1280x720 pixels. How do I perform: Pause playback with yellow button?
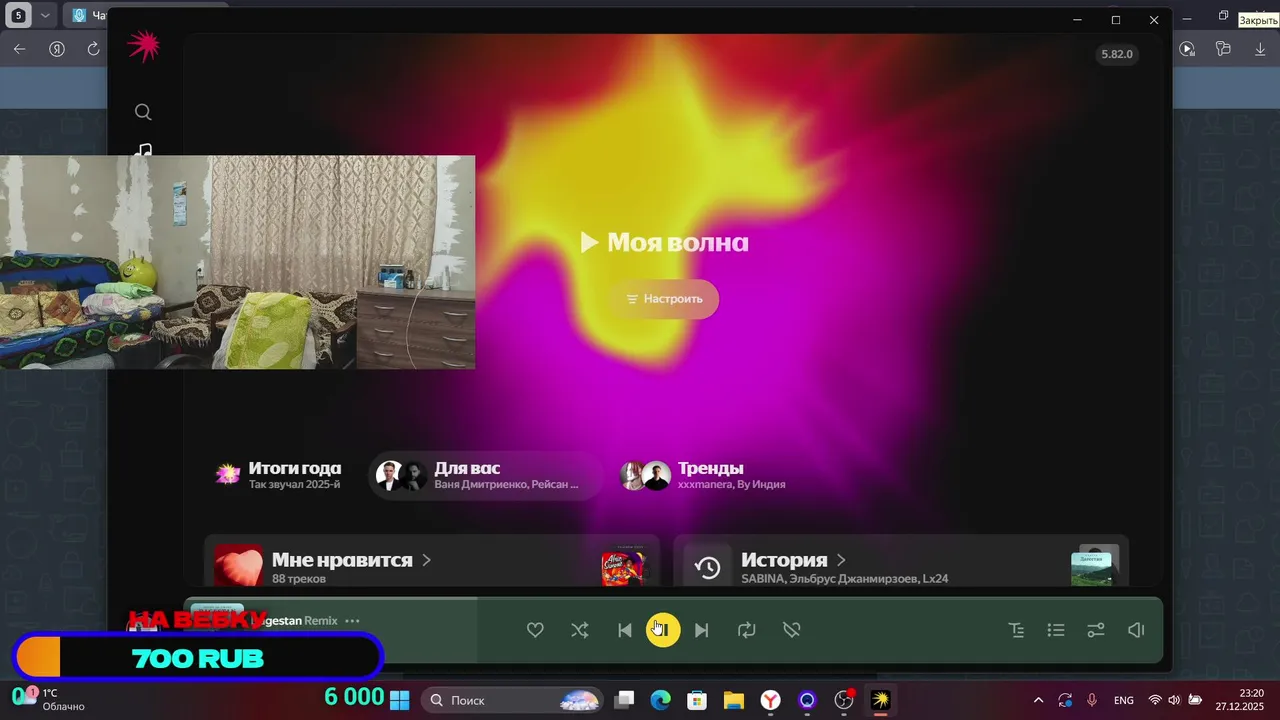(x=663, y=630)
